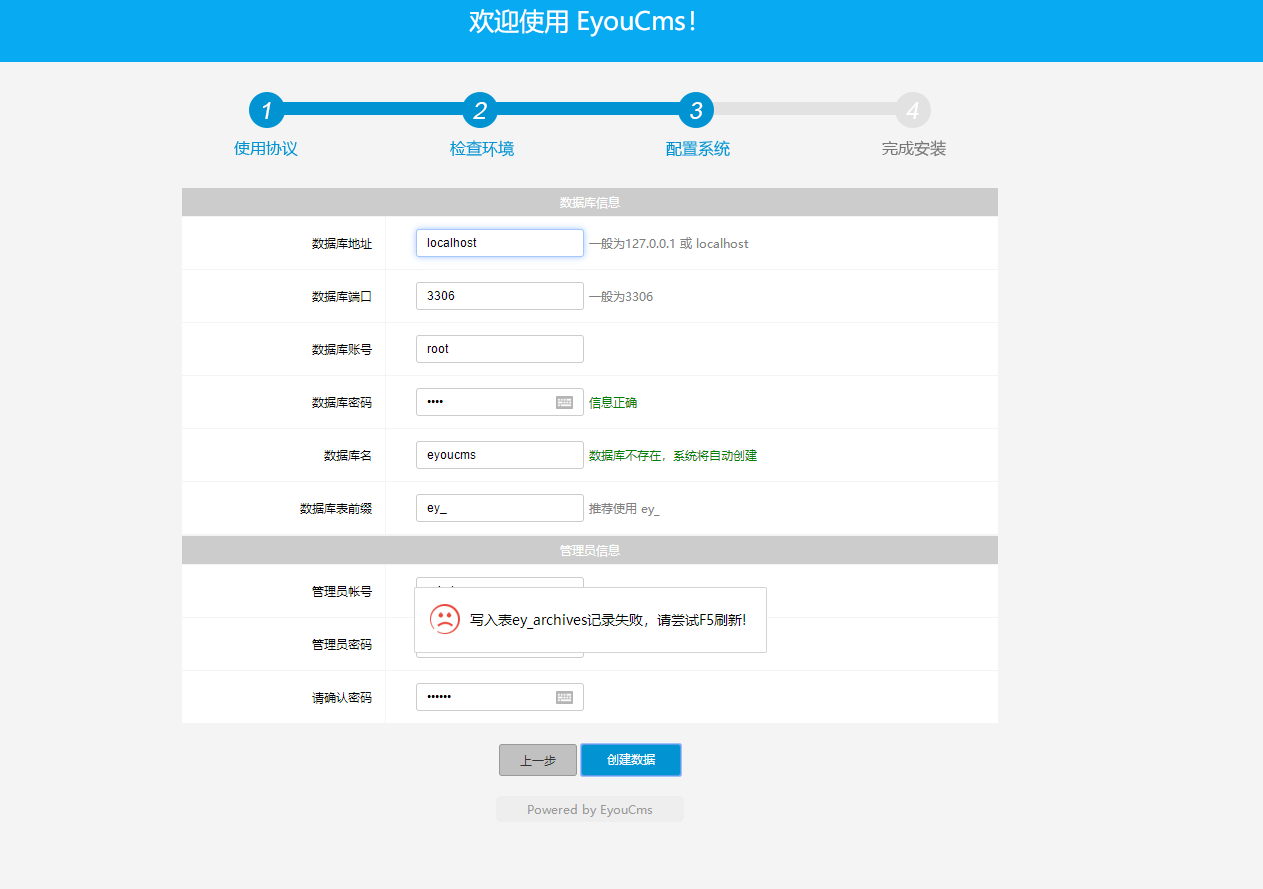Focus the database account field root
The height and width of the screenshot is (889, 1263).
coord(500,349)
